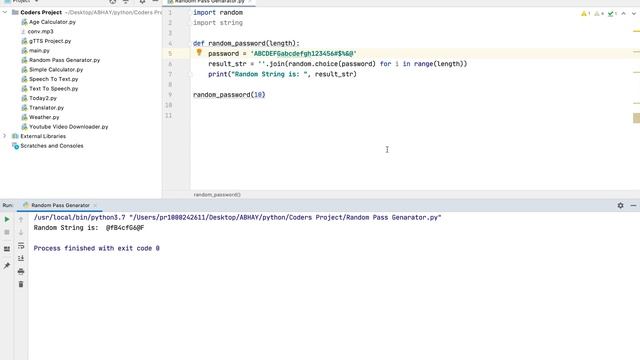Click the 'import string' code line
The width and height of the screenshot is (640, 360).
click(x=218, y=23)
